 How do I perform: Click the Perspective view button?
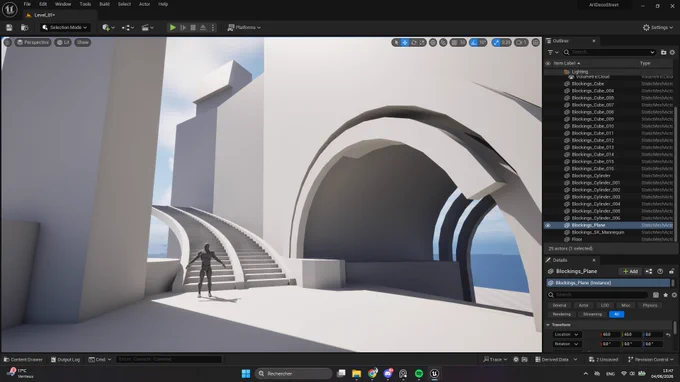point(33,42)
